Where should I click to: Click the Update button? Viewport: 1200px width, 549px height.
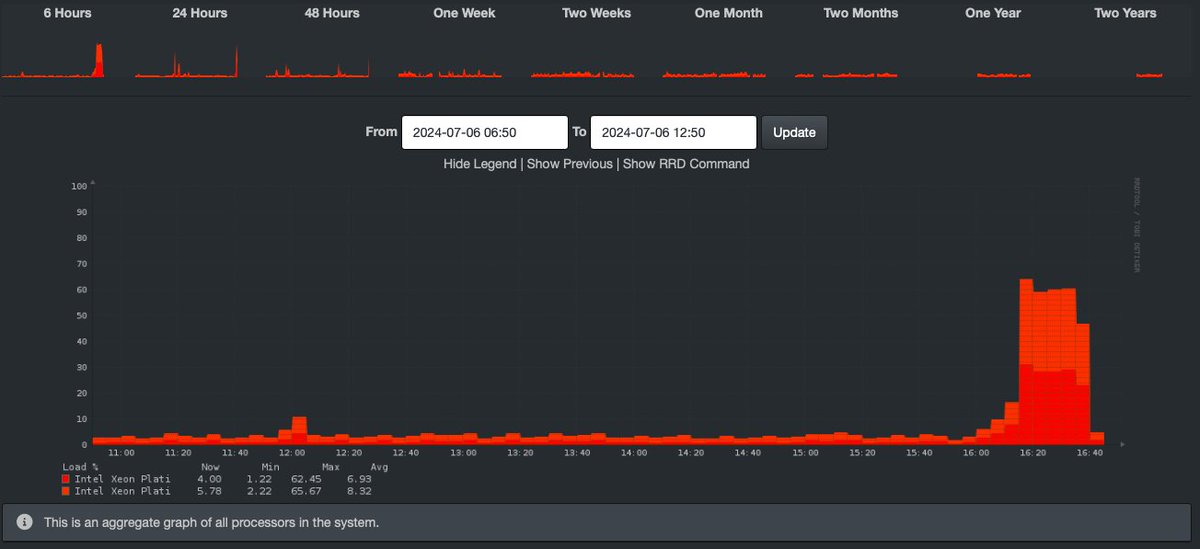[794, 132]
